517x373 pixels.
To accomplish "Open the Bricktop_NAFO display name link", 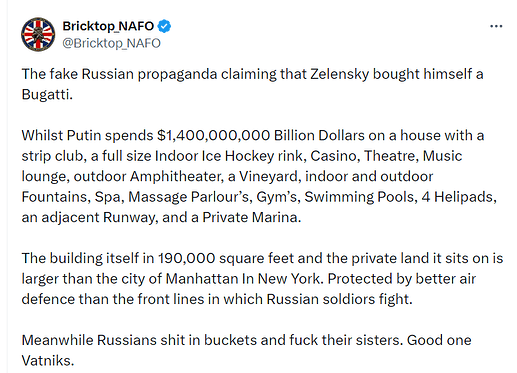I will 108,26.
